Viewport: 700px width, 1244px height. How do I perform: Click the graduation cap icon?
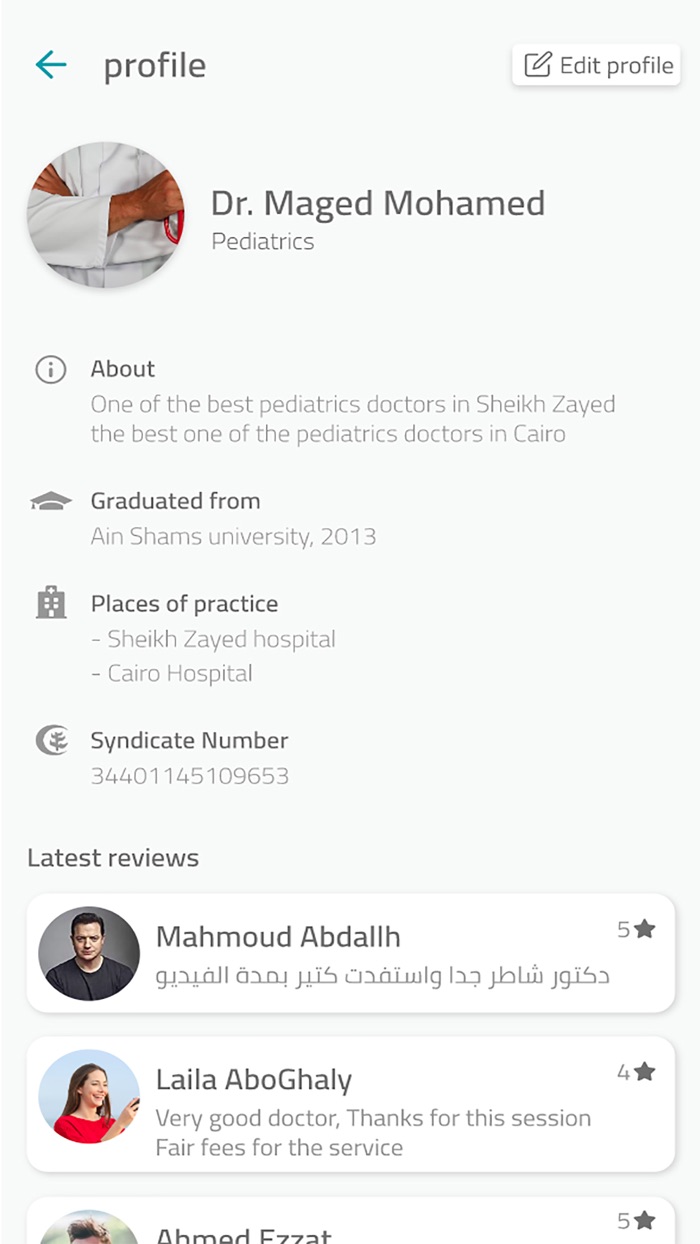tap(50, 501)
